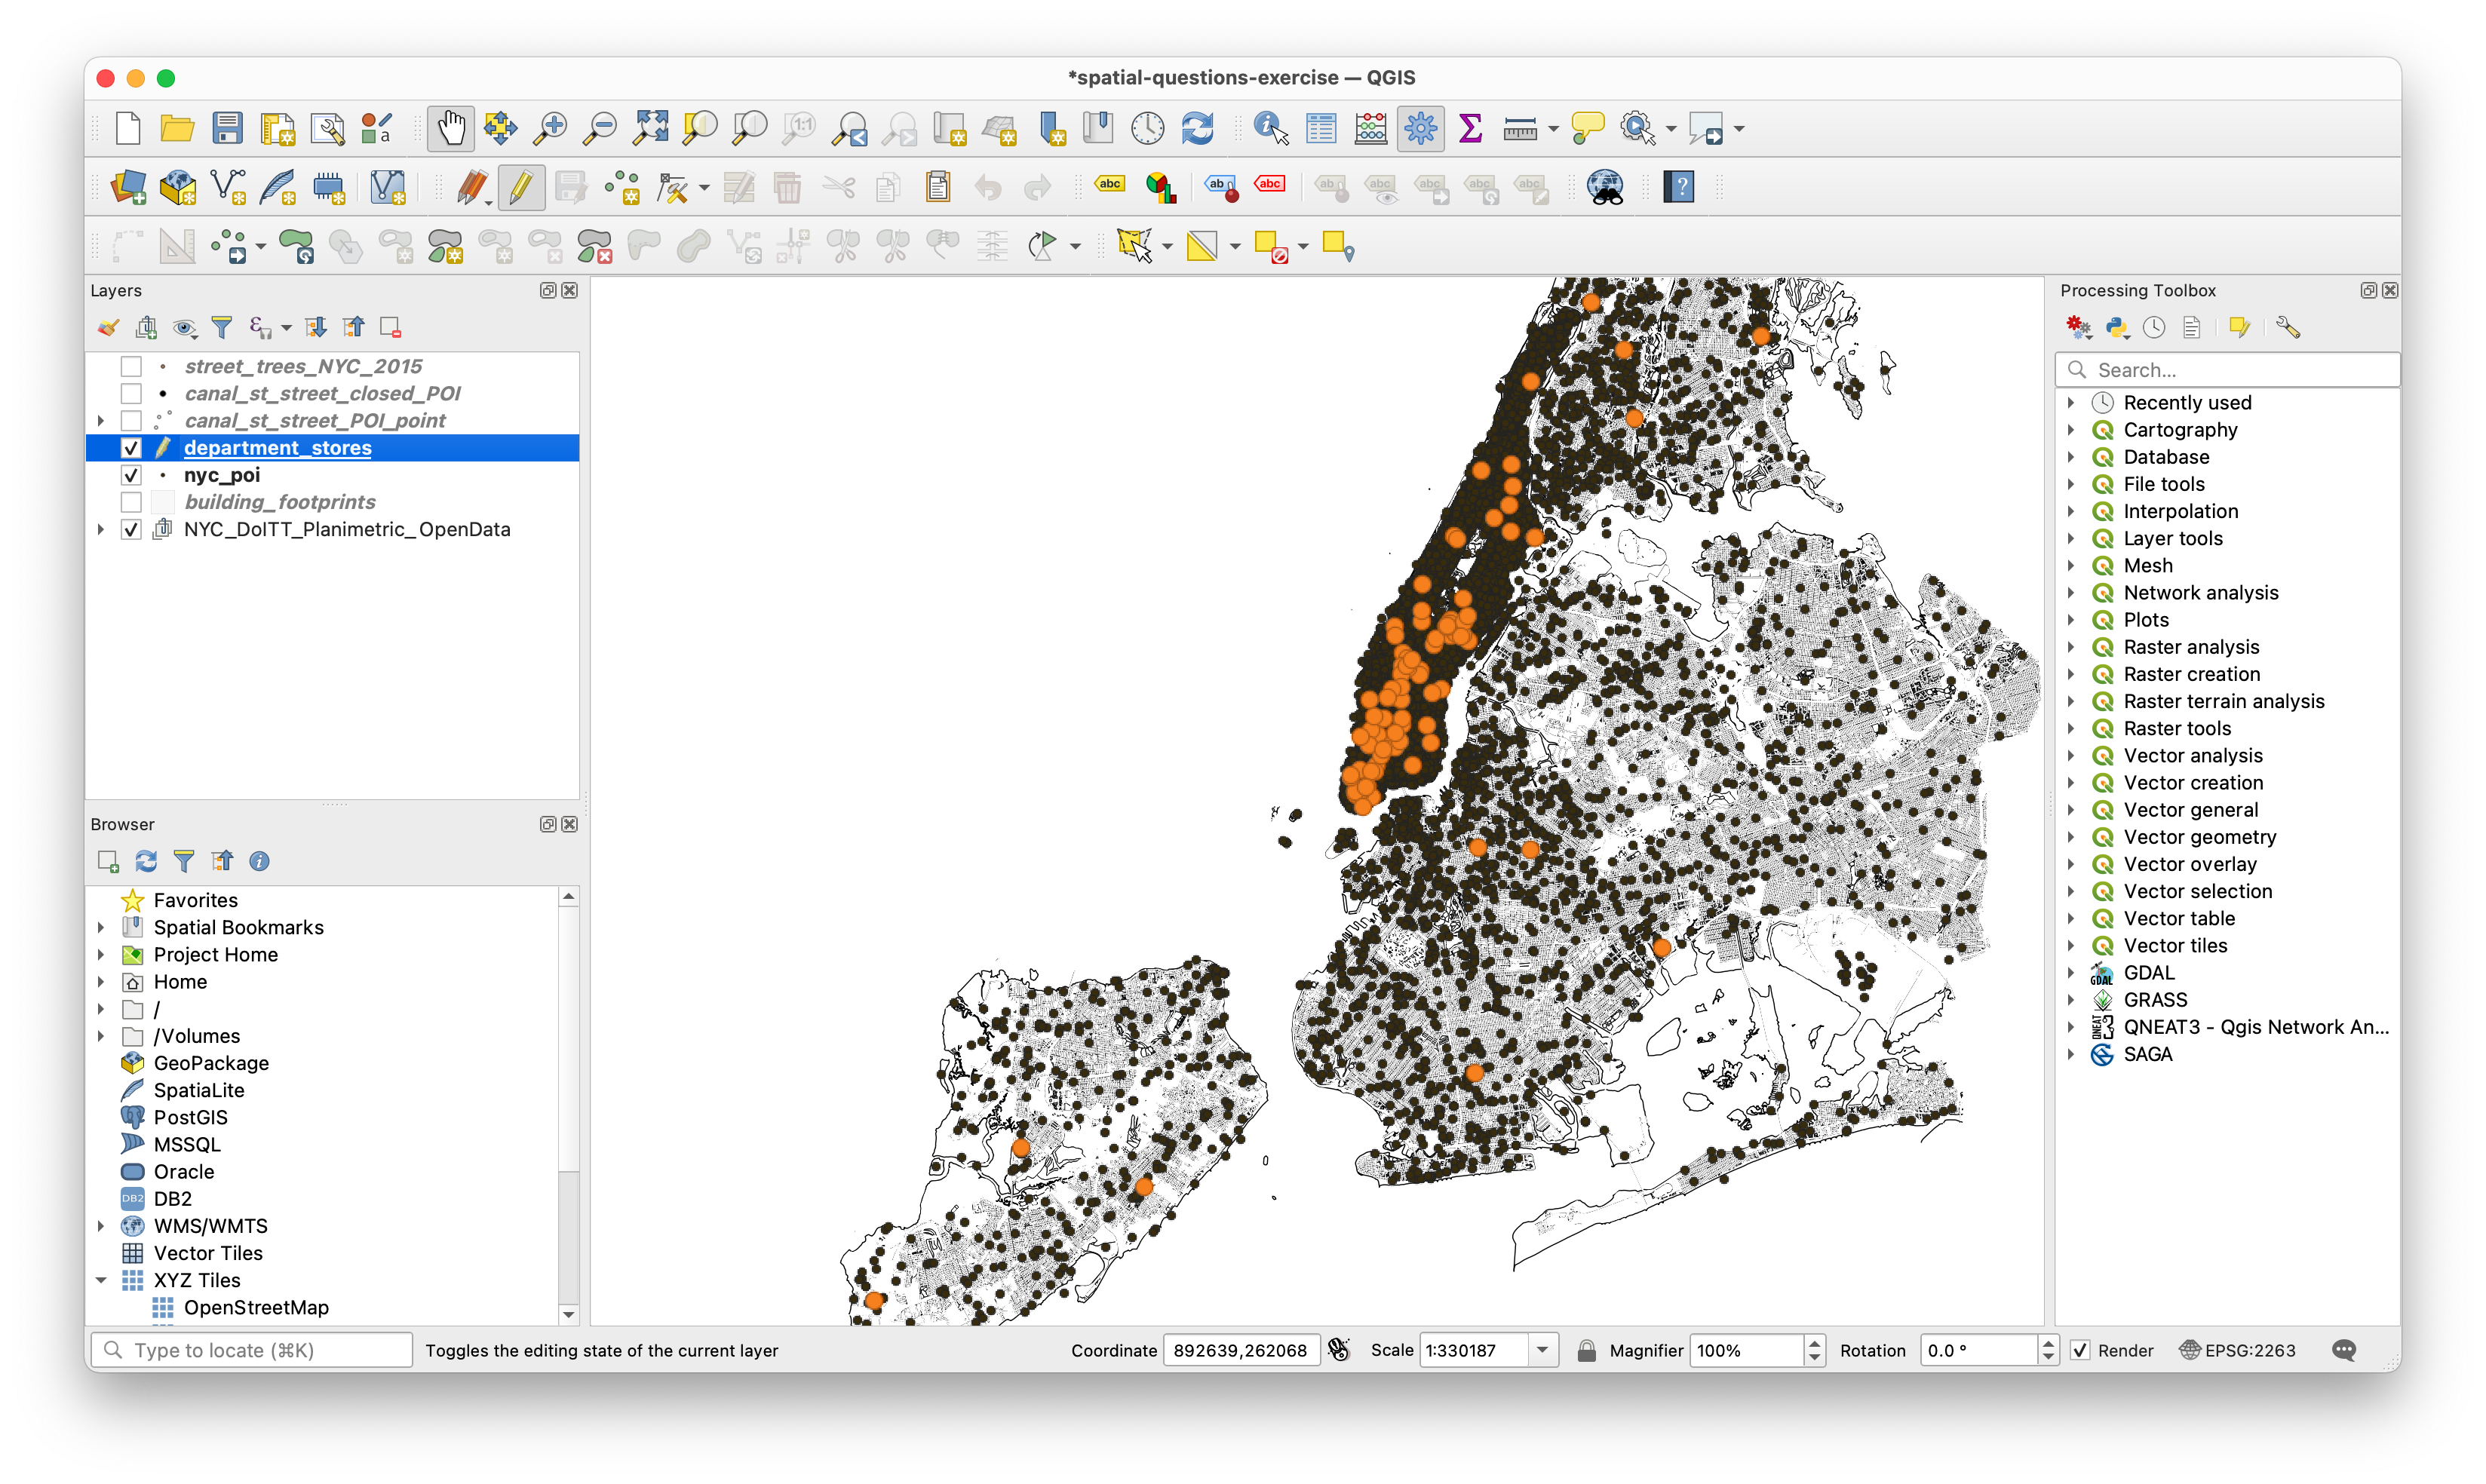The image size is (2486, 1484).
Task: Select the building_footprints layer
Action: [x=280, y=502]
